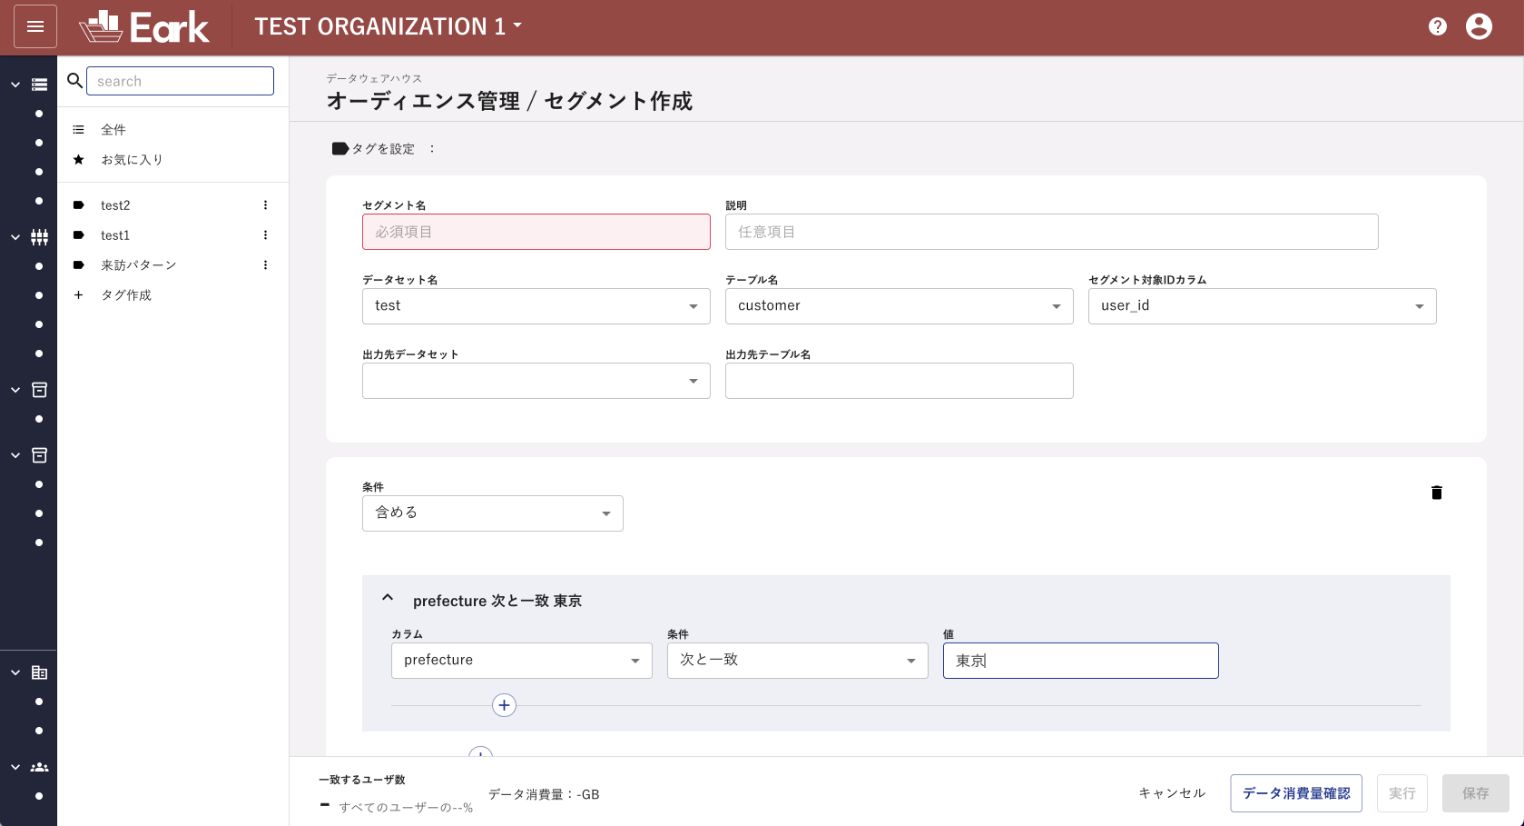1524x826 pixels.
Task: Click the search input field
Action: (180, 81)
